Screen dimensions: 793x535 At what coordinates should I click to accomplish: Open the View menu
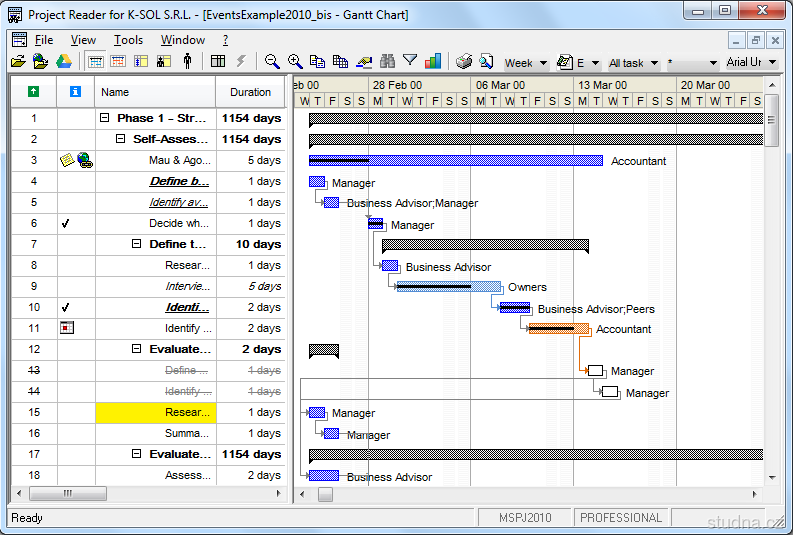(x=84, y=40)
